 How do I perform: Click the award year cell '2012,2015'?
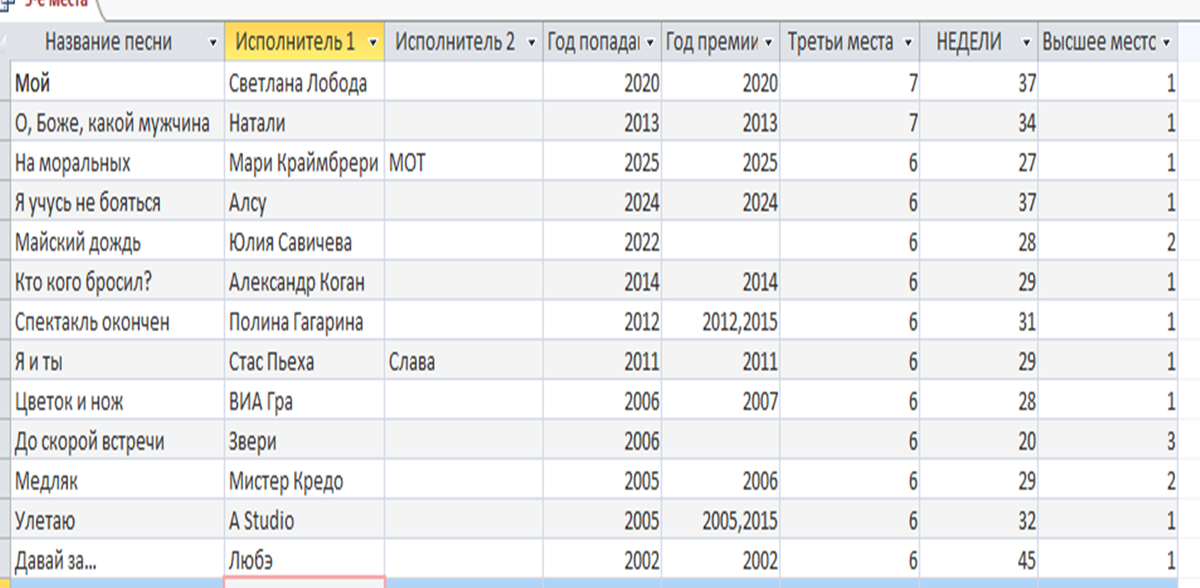(x=721, y=321)
